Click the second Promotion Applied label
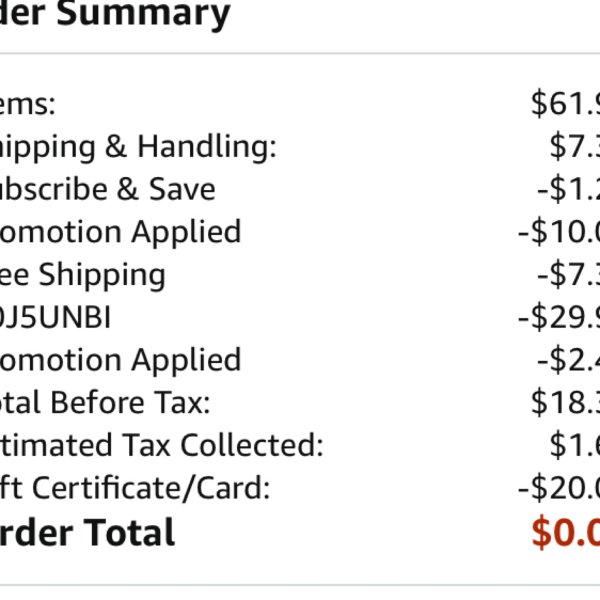Image resolution: width=600 pixels, height=600 pixels. click(121, 360)
